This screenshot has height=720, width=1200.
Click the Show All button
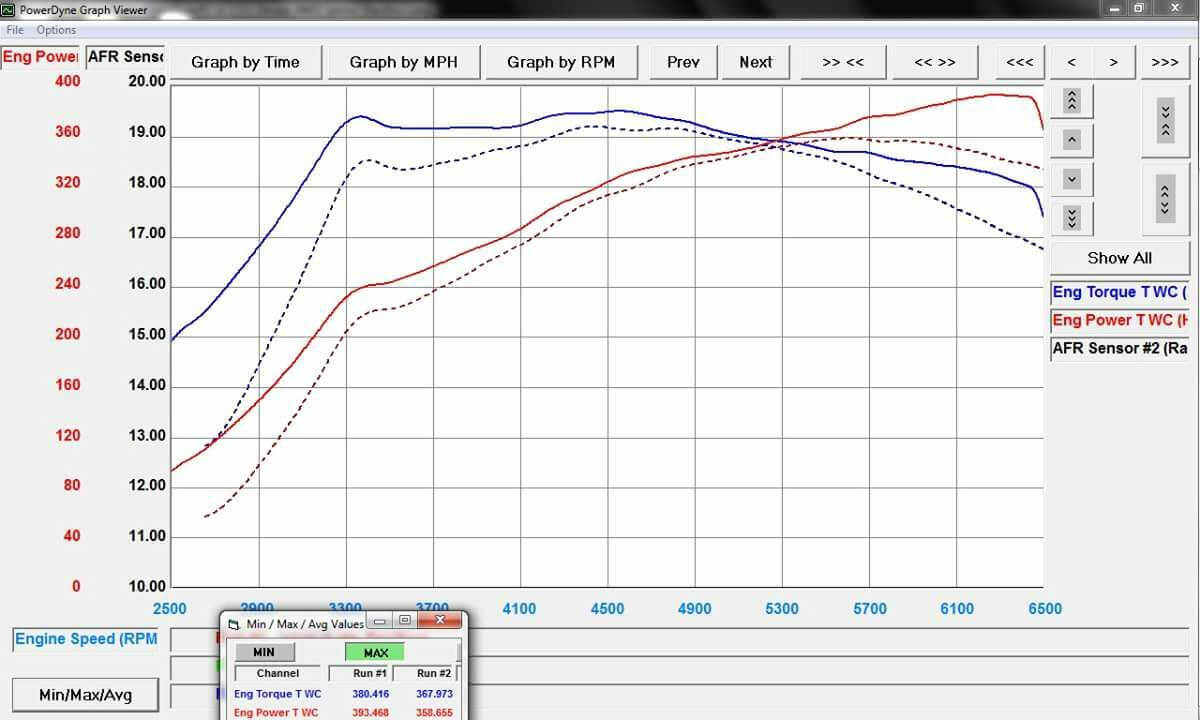(1119, 258)
